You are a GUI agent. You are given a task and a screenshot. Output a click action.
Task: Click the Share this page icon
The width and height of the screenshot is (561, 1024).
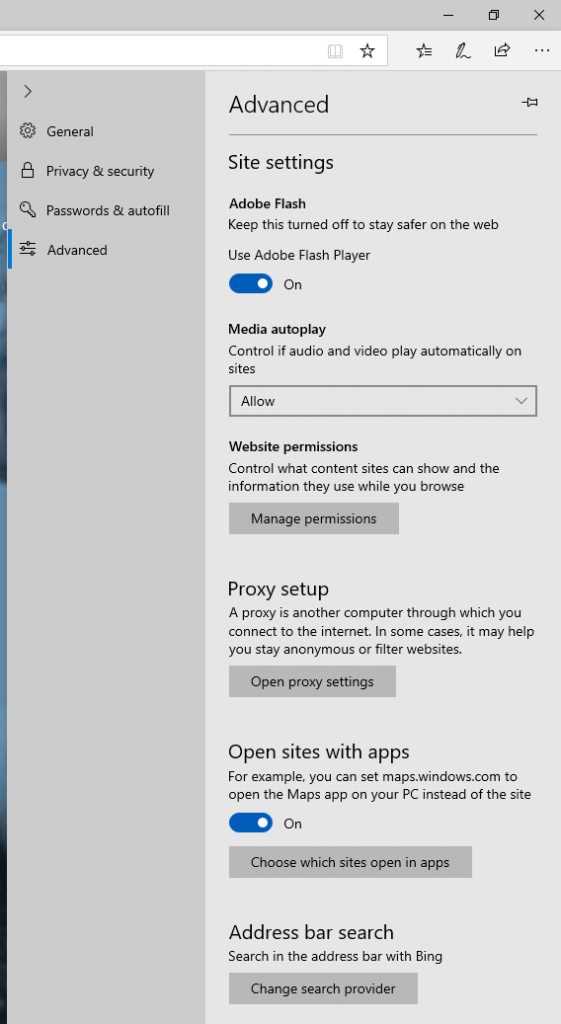502,50
